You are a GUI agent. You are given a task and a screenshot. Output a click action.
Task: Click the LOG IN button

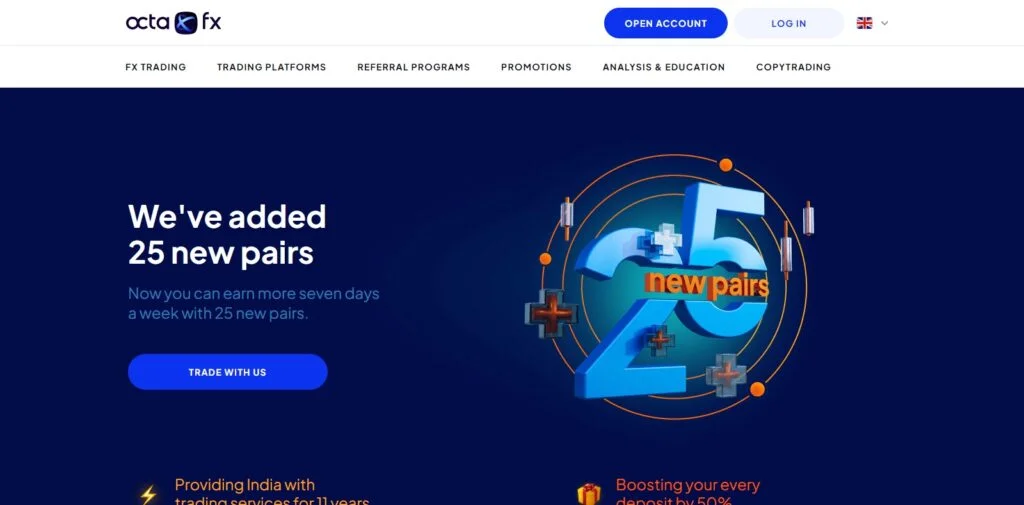[789, 24]
